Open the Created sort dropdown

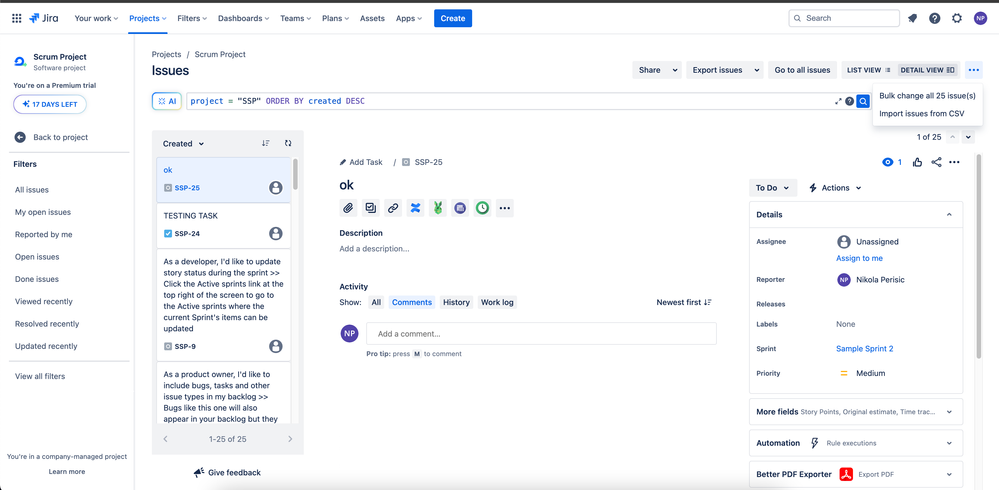click(183, 143)
